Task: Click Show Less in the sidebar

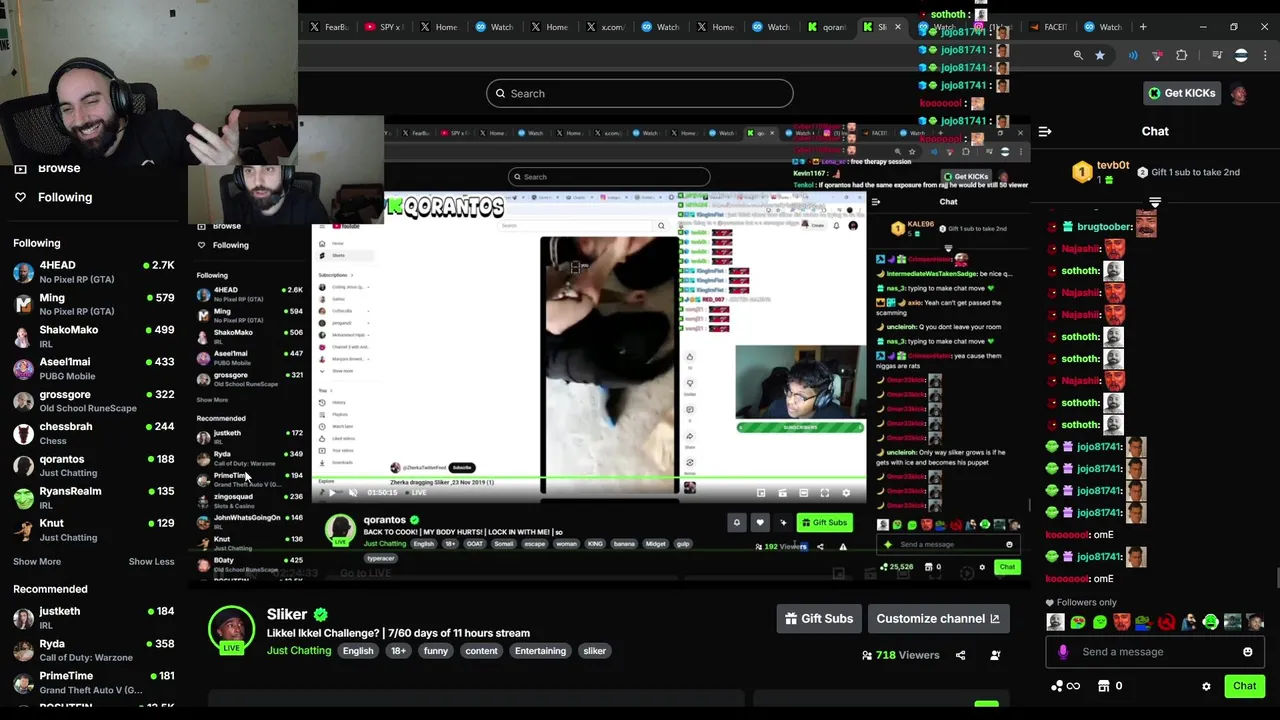Action: coord(151,562)
